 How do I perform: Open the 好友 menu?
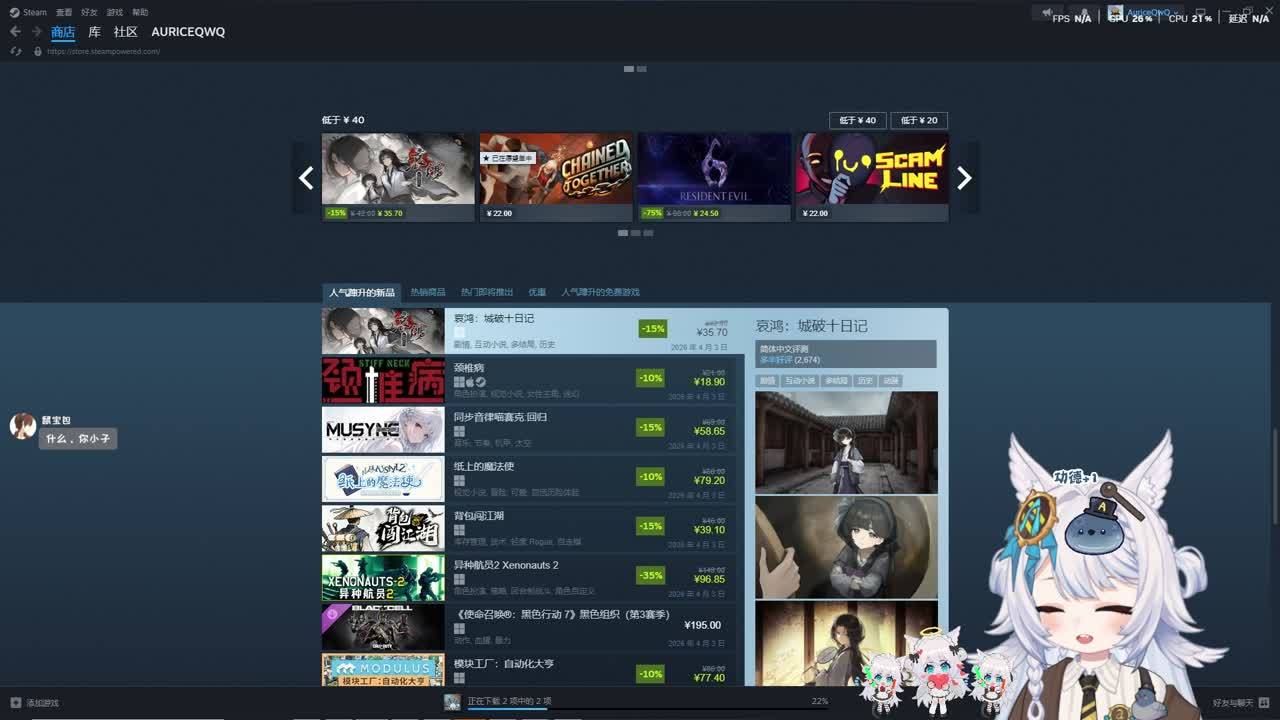point(89,12)
